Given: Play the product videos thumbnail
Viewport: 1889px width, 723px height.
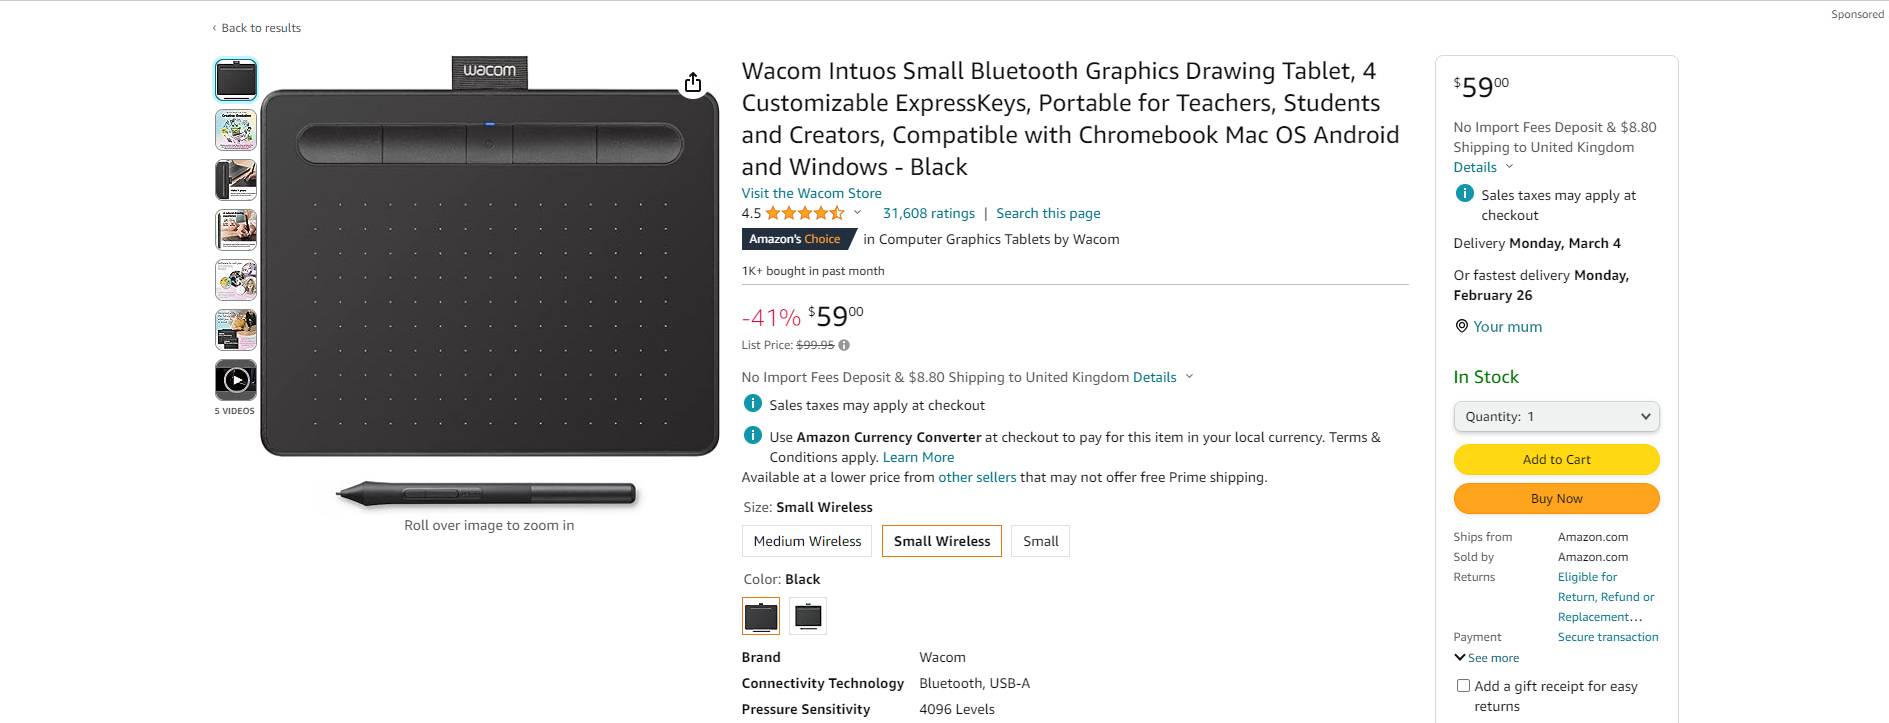Looking at the screenshot, I should pos(236,380).
